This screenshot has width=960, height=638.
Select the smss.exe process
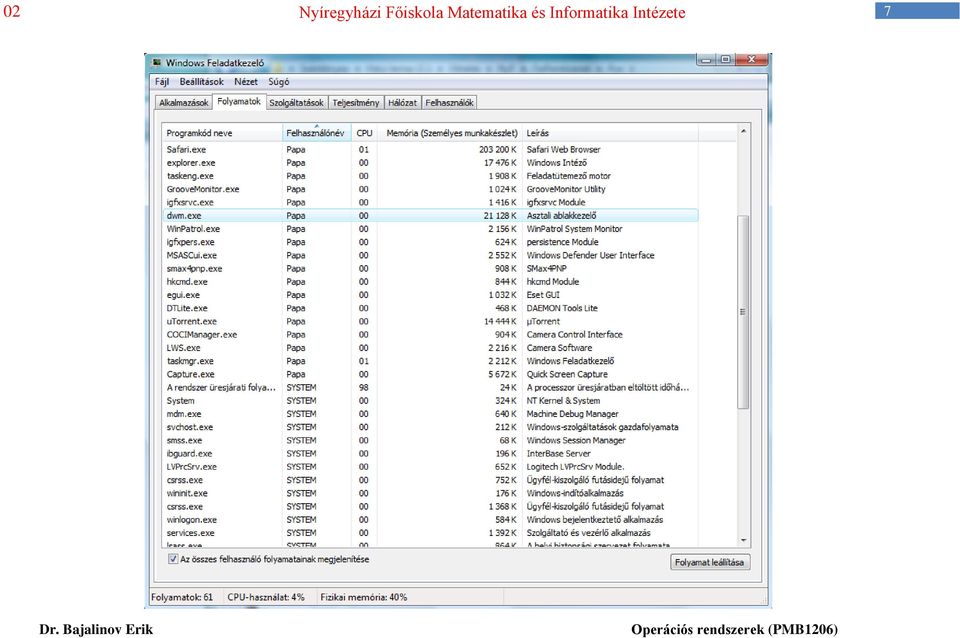click(430, 441)
